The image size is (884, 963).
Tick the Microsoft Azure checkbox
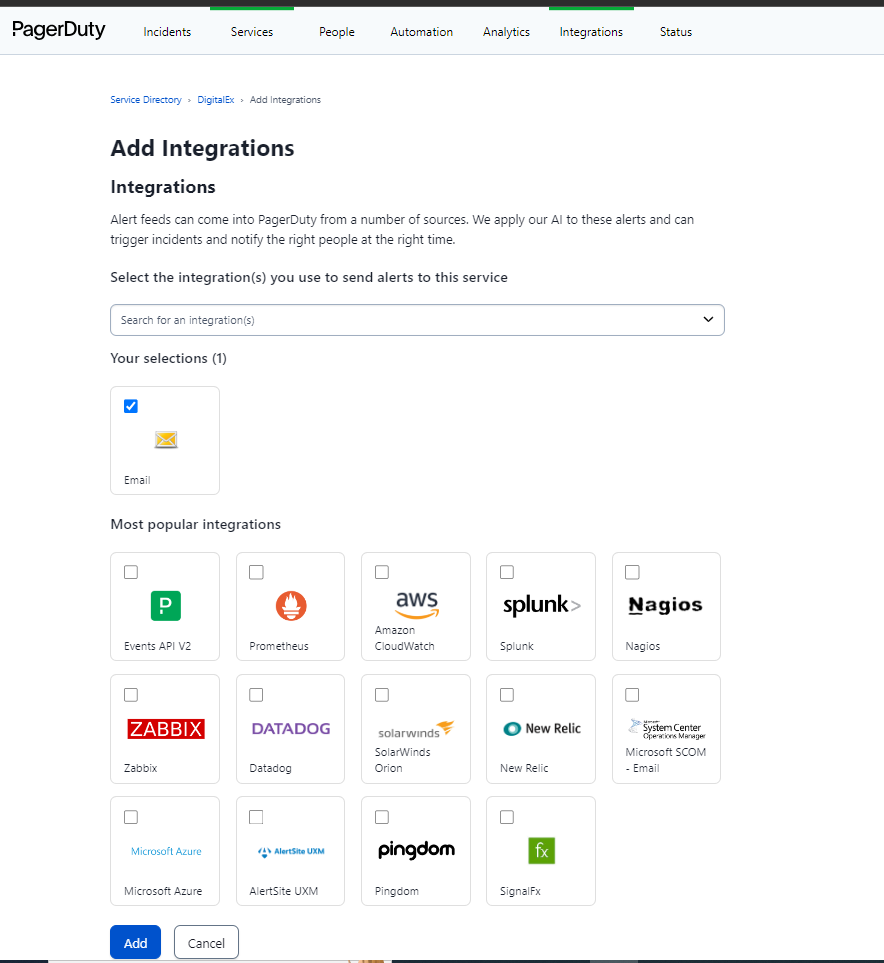click(x=131, y=817)
